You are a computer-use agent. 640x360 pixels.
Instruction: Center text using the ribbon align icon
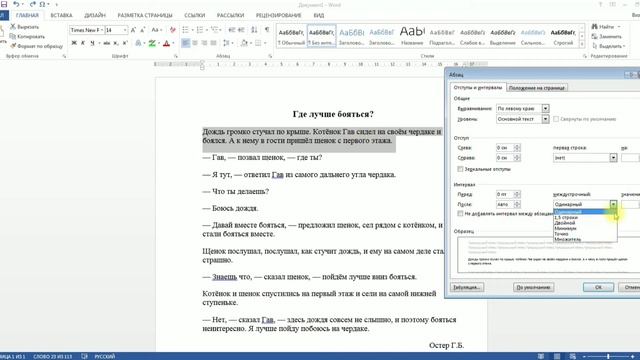tap(195, 43)
